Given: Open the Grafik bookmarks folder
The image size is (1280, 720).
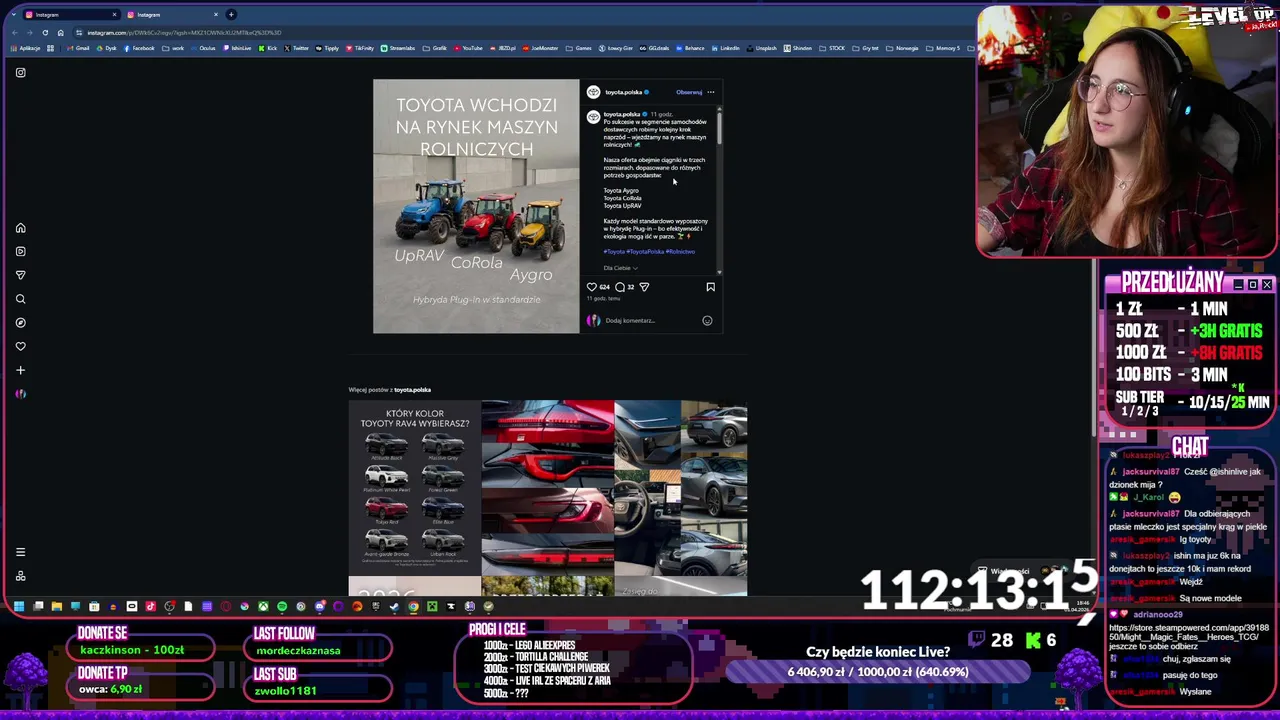Looking at the screenshot, I should pyautogui.click(x=434, y=48).
